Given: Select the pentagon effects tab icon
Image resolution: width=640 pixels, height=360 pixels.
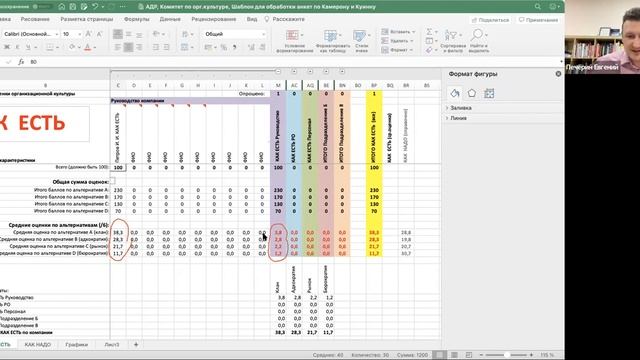Looking at the screenshot, I should click(471, 93).
